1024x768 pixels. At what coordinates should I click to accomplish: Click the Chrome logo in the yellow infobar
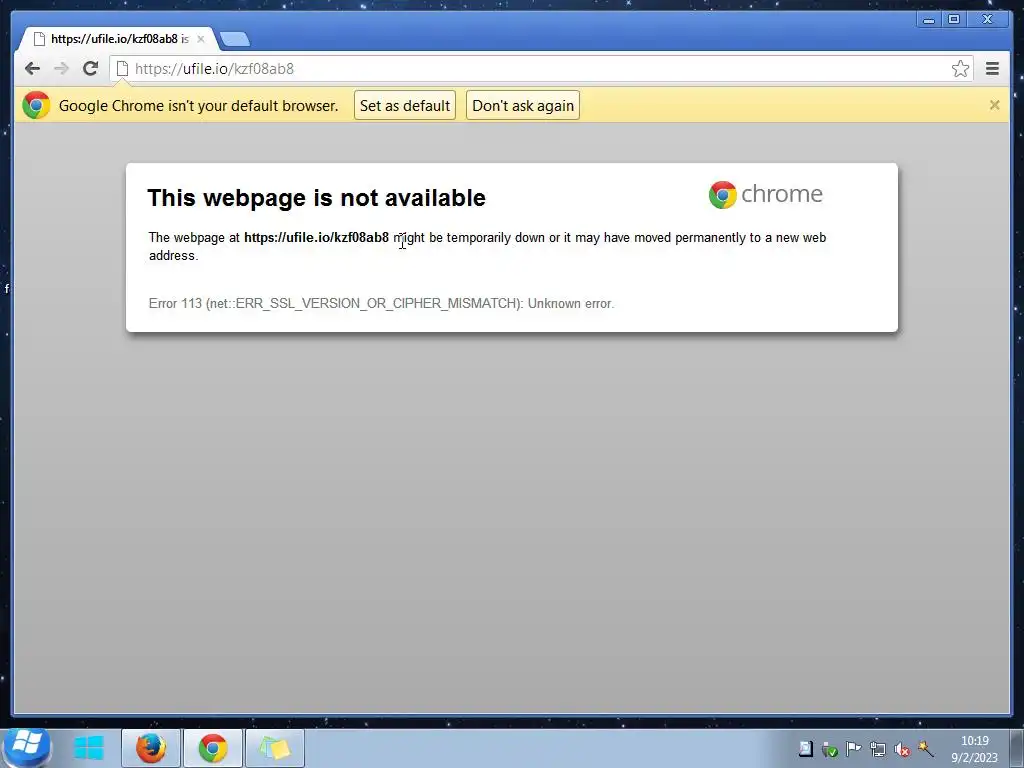(x=36, y=105)
